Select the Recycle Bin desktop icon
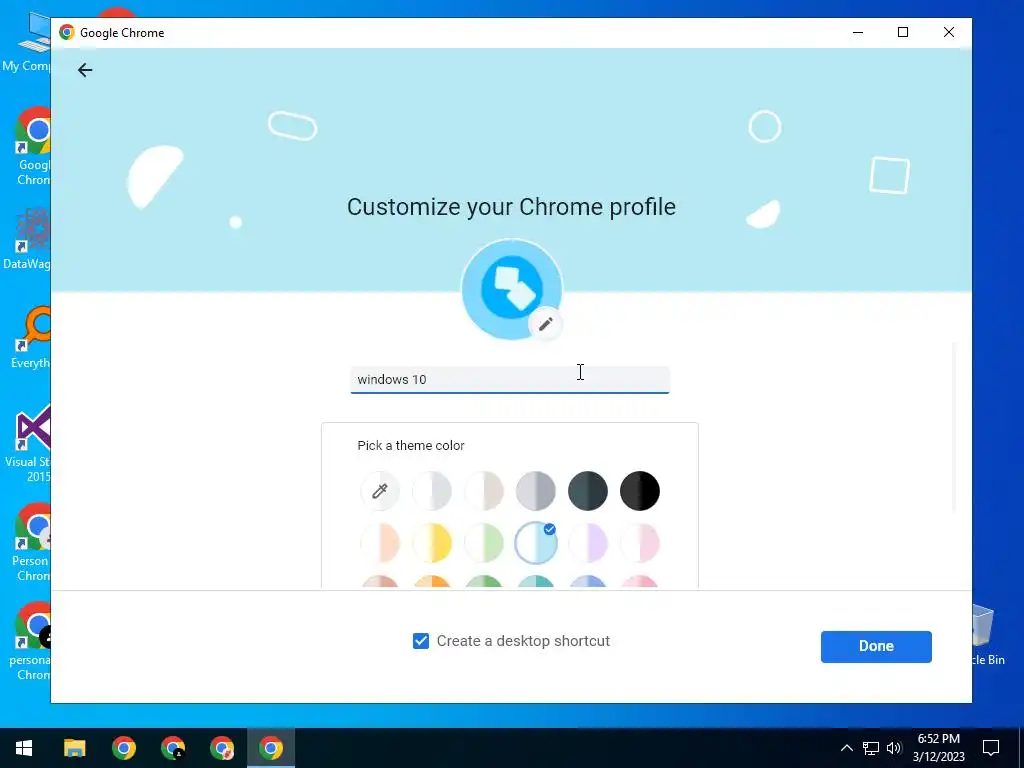Screen dimensions: 1024x768 (x=987, y=635)
